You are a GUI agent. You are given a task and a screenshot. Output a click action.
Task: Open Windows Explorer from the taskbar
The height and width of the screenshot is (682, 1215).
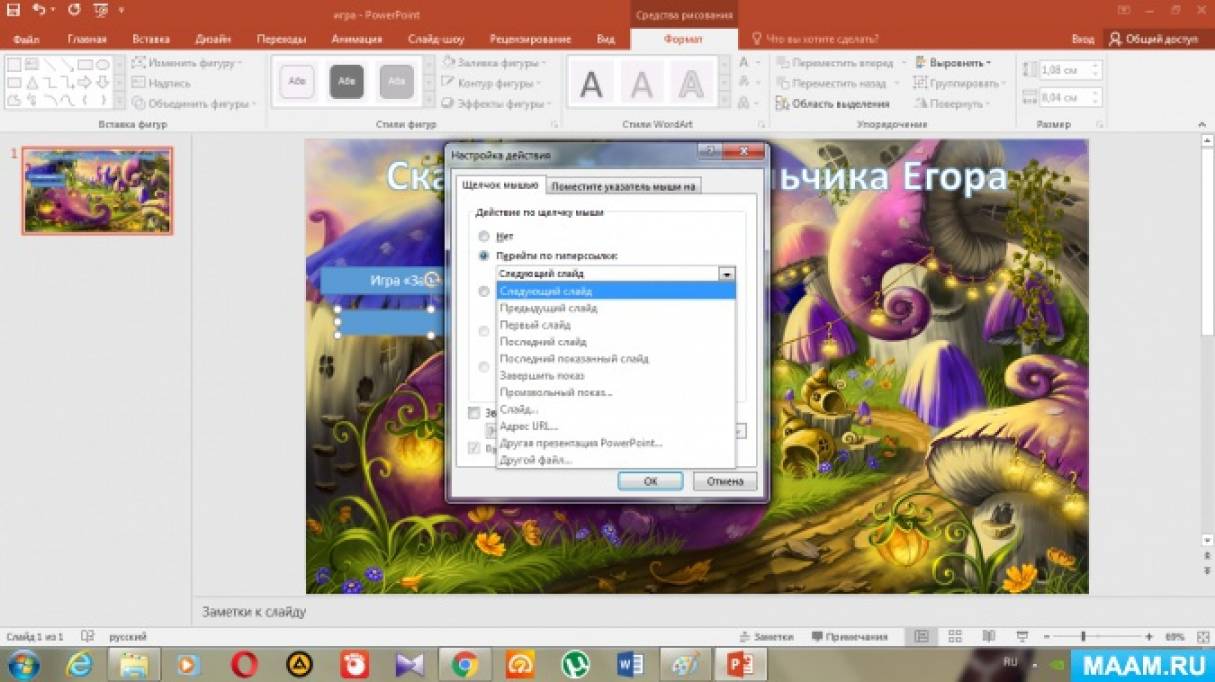(x=134, y=664)
